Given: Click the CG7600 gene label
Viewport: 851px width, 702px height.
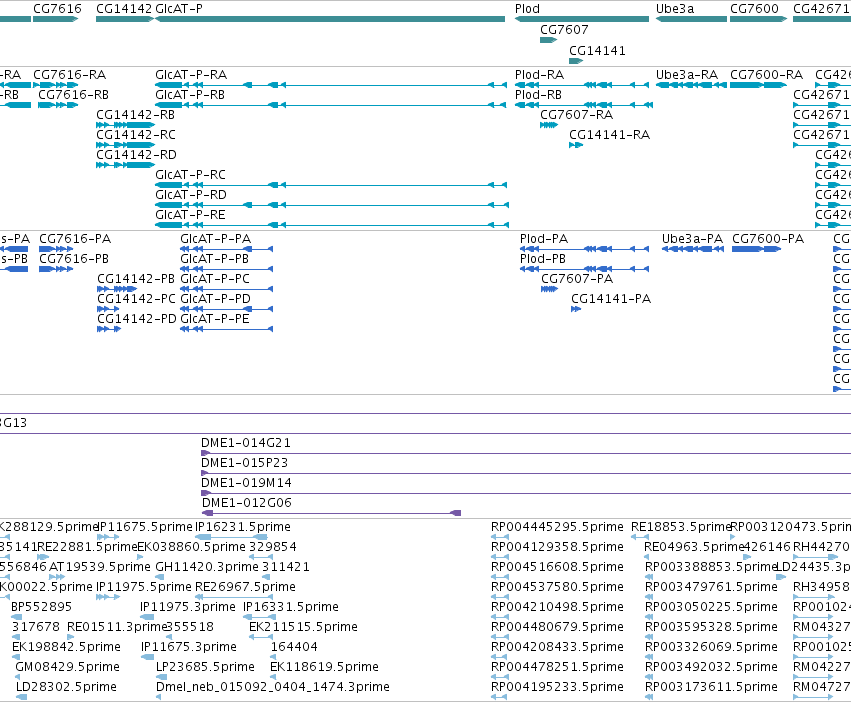Looking at the screenshot, I should (754, 9).
